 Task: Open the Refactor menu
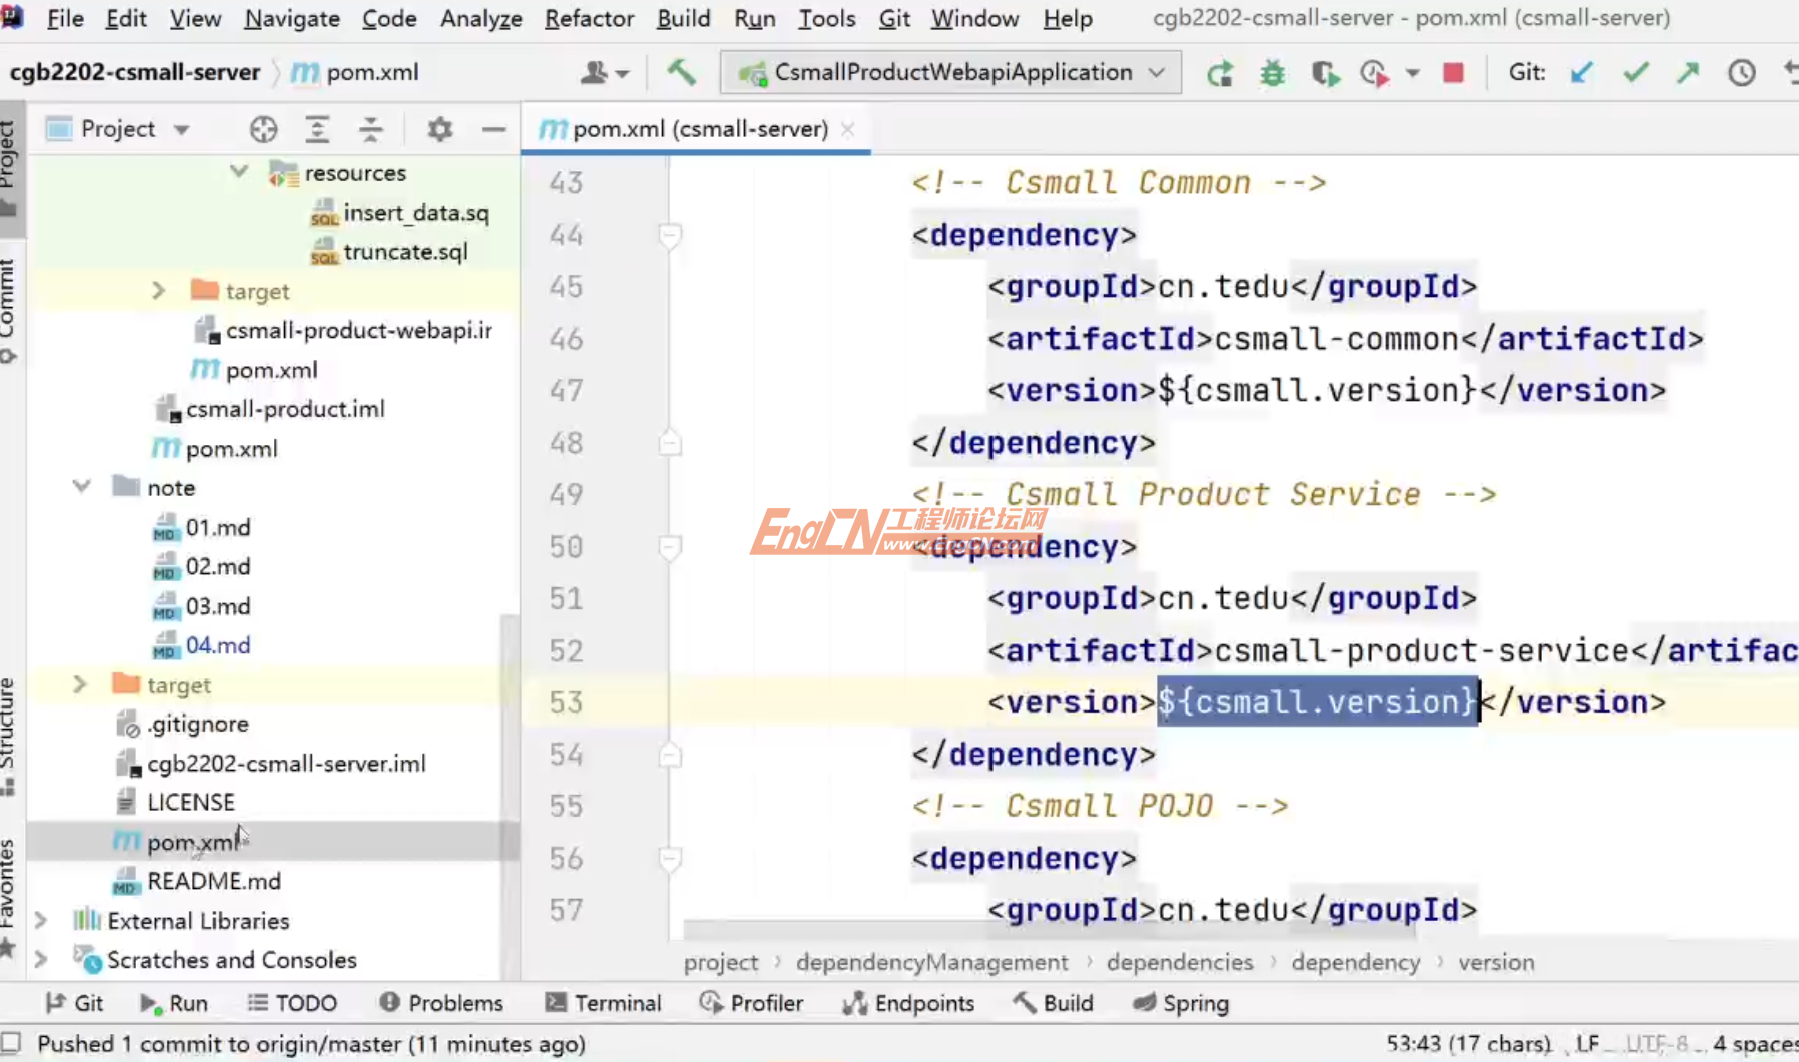pos(588,18)
